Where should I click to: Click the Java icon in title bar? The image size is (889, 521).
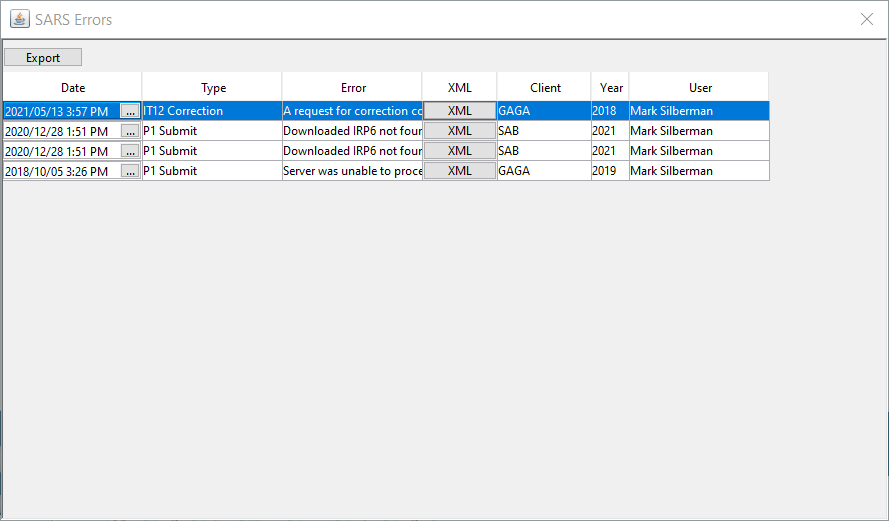tap(19, 19)
